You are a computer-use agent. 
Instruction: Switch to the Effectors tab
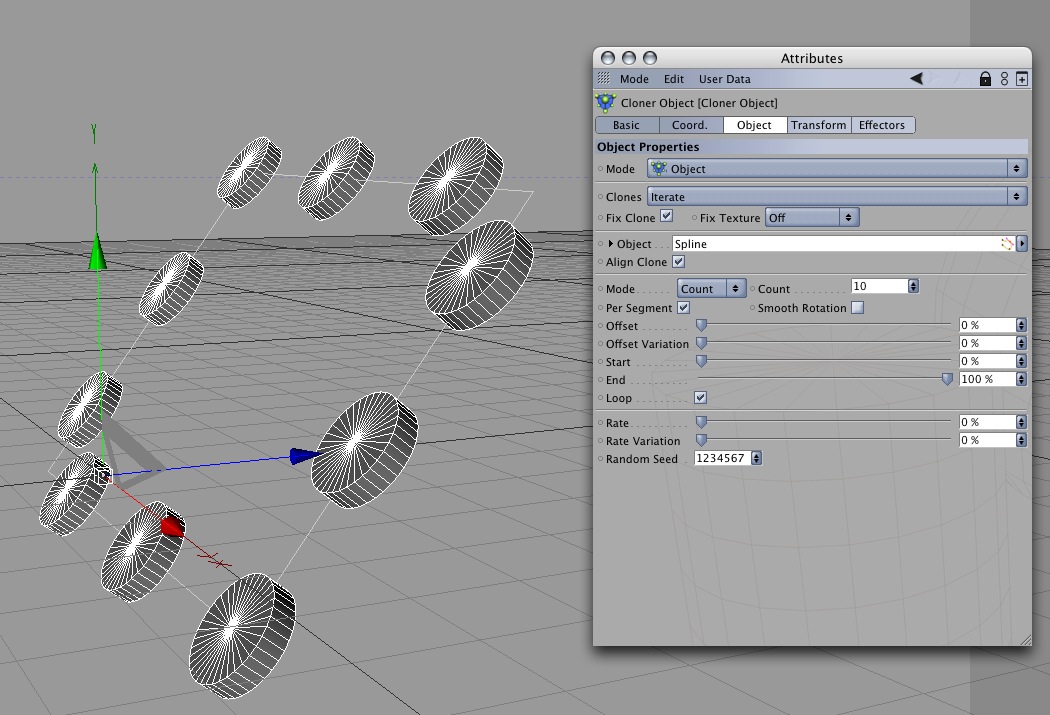(x=882, y=125)
